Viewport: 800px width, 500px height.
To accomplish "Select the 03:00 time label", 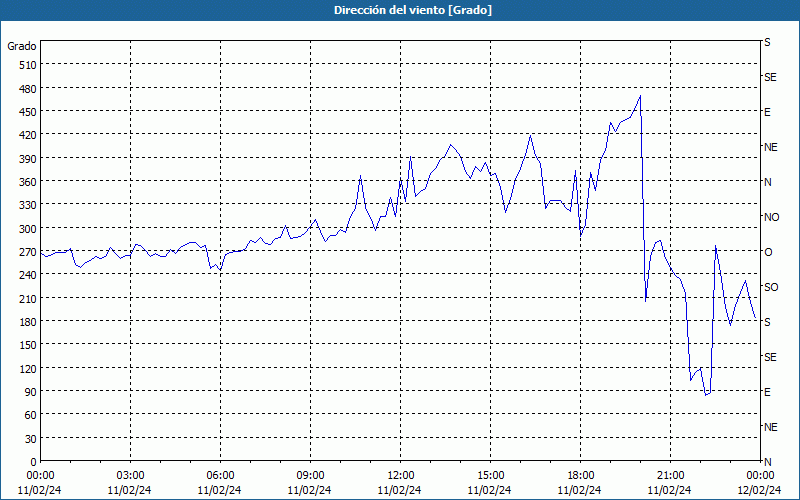I will (x=130, y=476).
